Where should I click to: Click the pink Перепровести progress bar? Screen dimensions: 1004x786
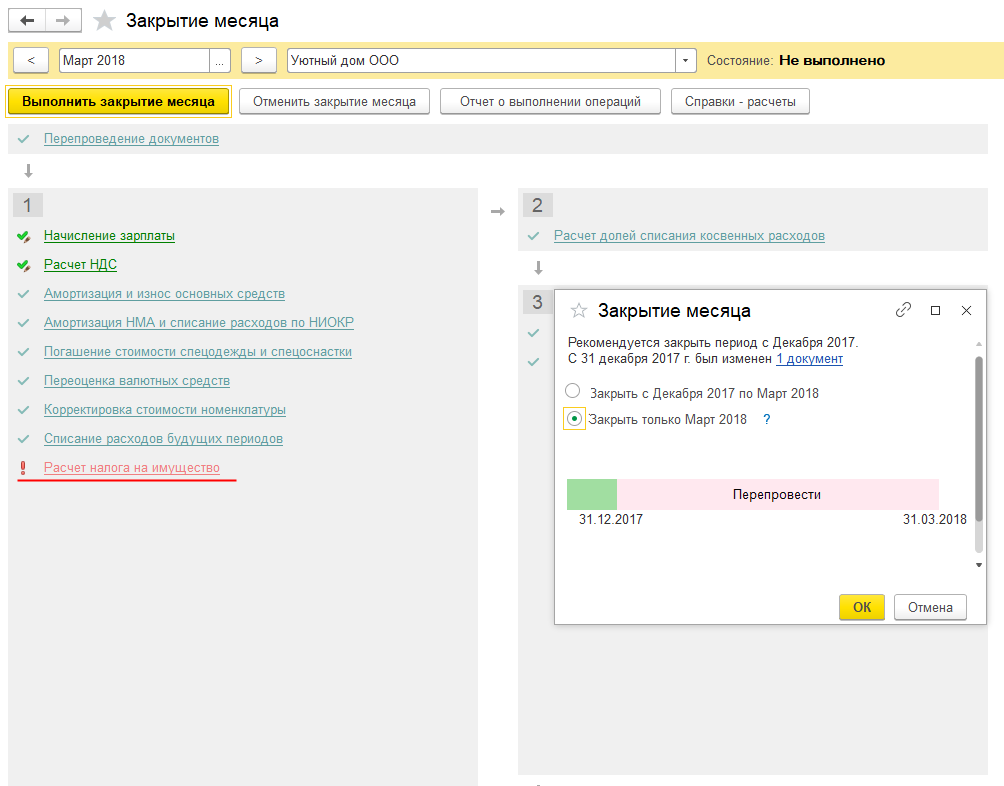click(x=777, y=494)
